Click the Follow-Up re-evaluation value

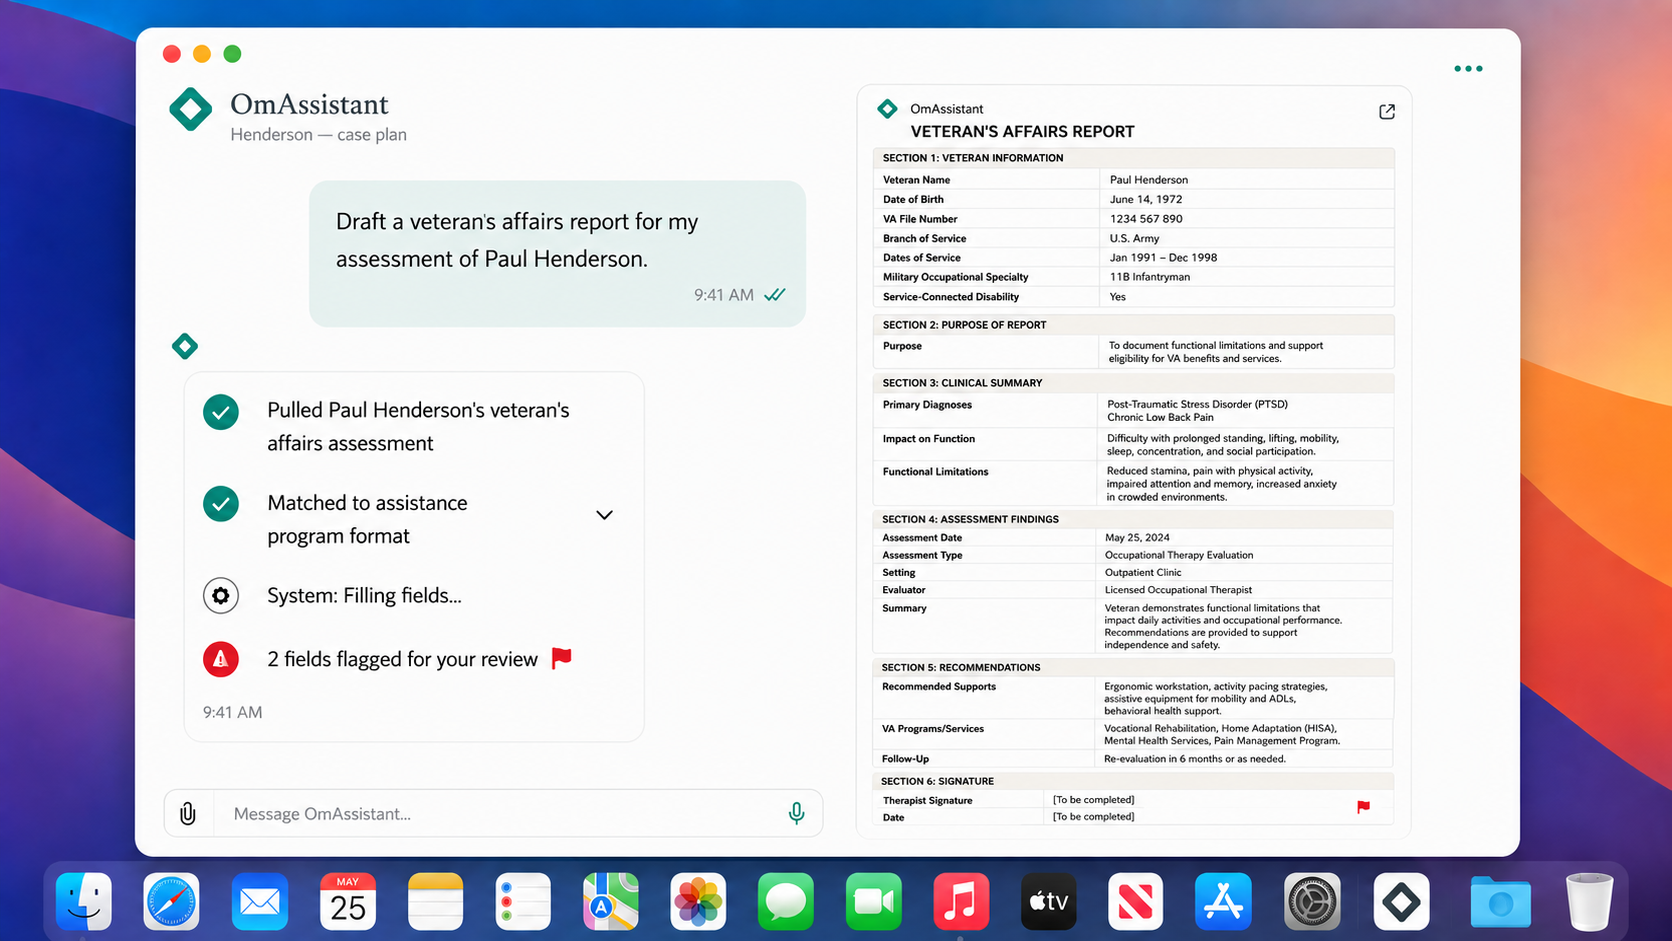[1195, 759]
